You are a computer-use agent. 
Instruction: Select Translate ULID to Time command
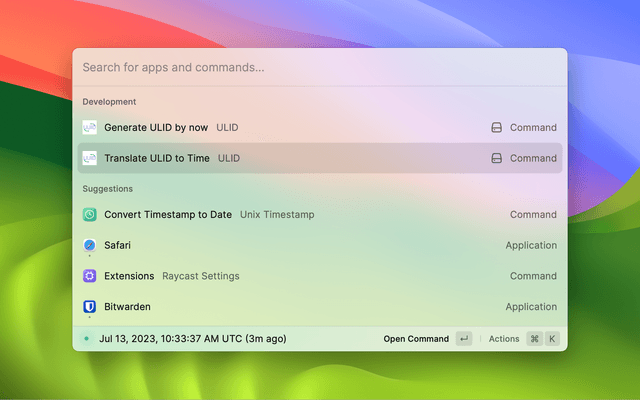tap(157, 158)
